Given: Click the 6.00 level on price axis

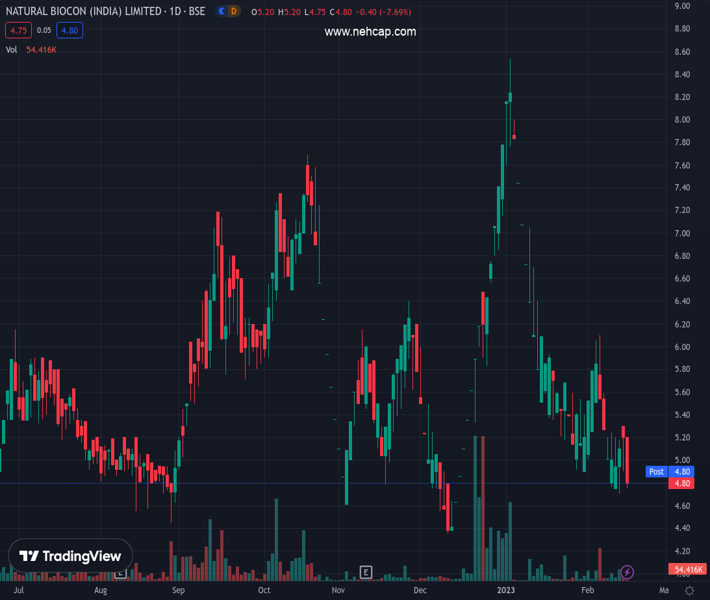Looking at the screenshot, I should [683, 347].
